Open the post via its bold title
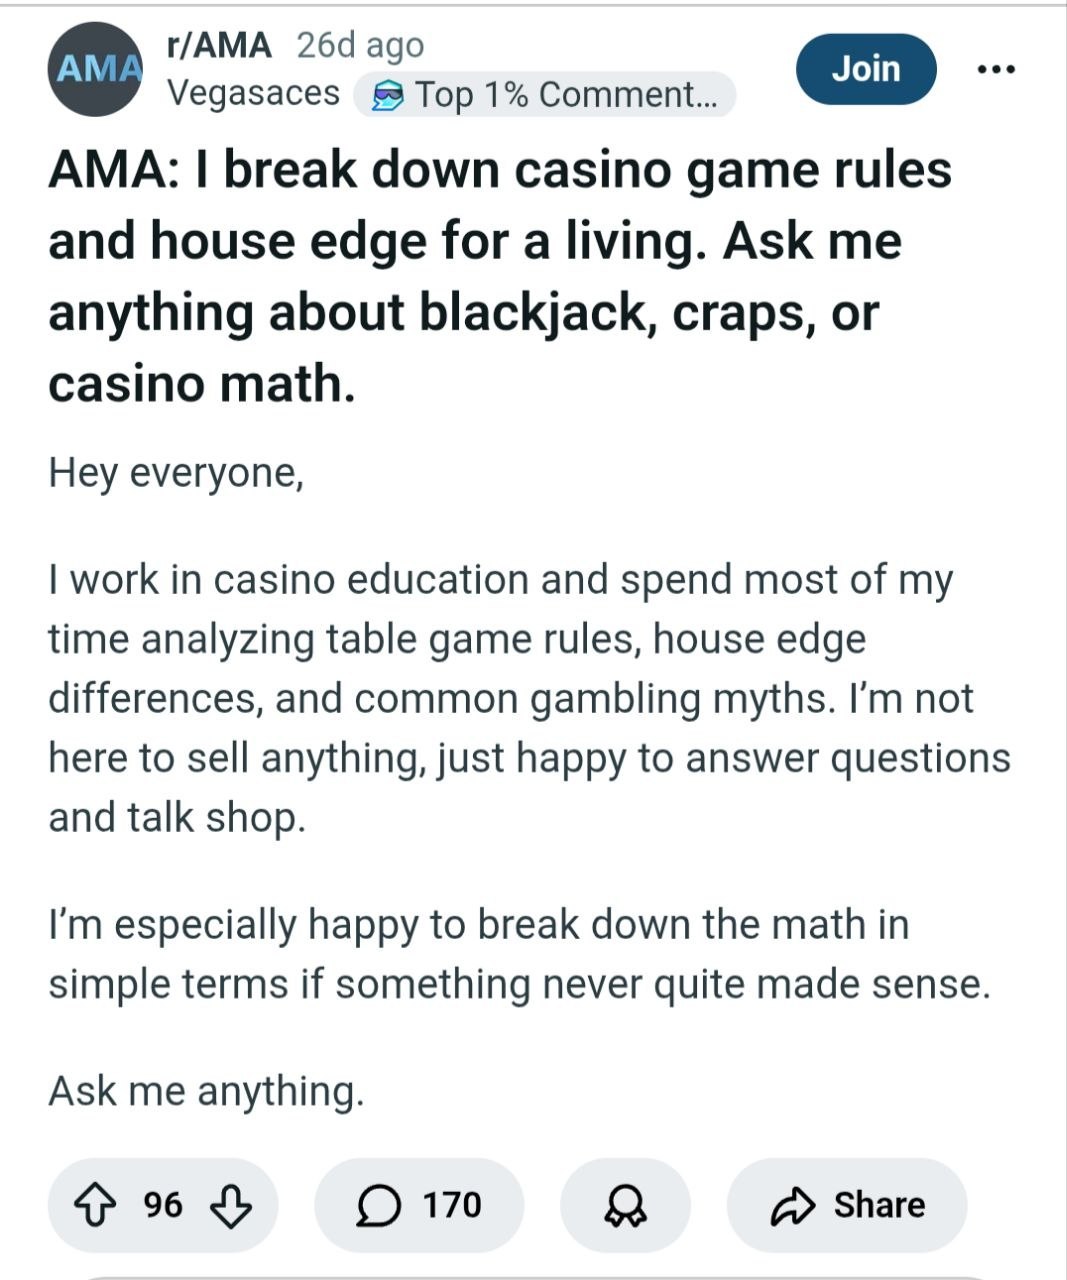Viewport: 1067px width, 1280px height. pos(500,276)
